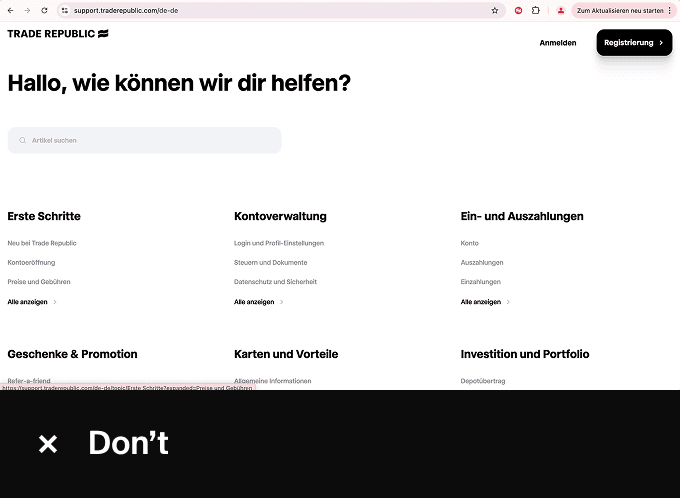The image size is (680, 498).
Task: Open the 'Ein- und Auszahlungen' heading
Action: tap(522, 216)
